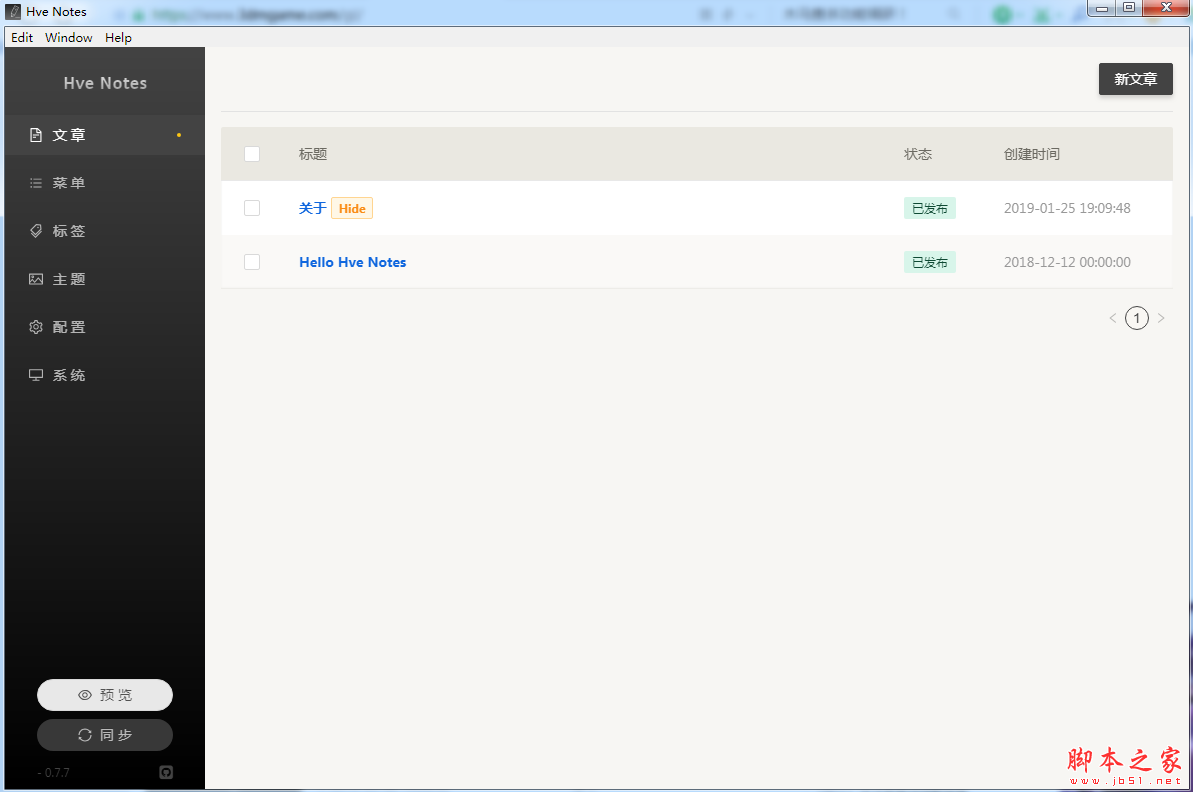Go to previous page arrow
1193x792 pixels.
pos(1113,318)
